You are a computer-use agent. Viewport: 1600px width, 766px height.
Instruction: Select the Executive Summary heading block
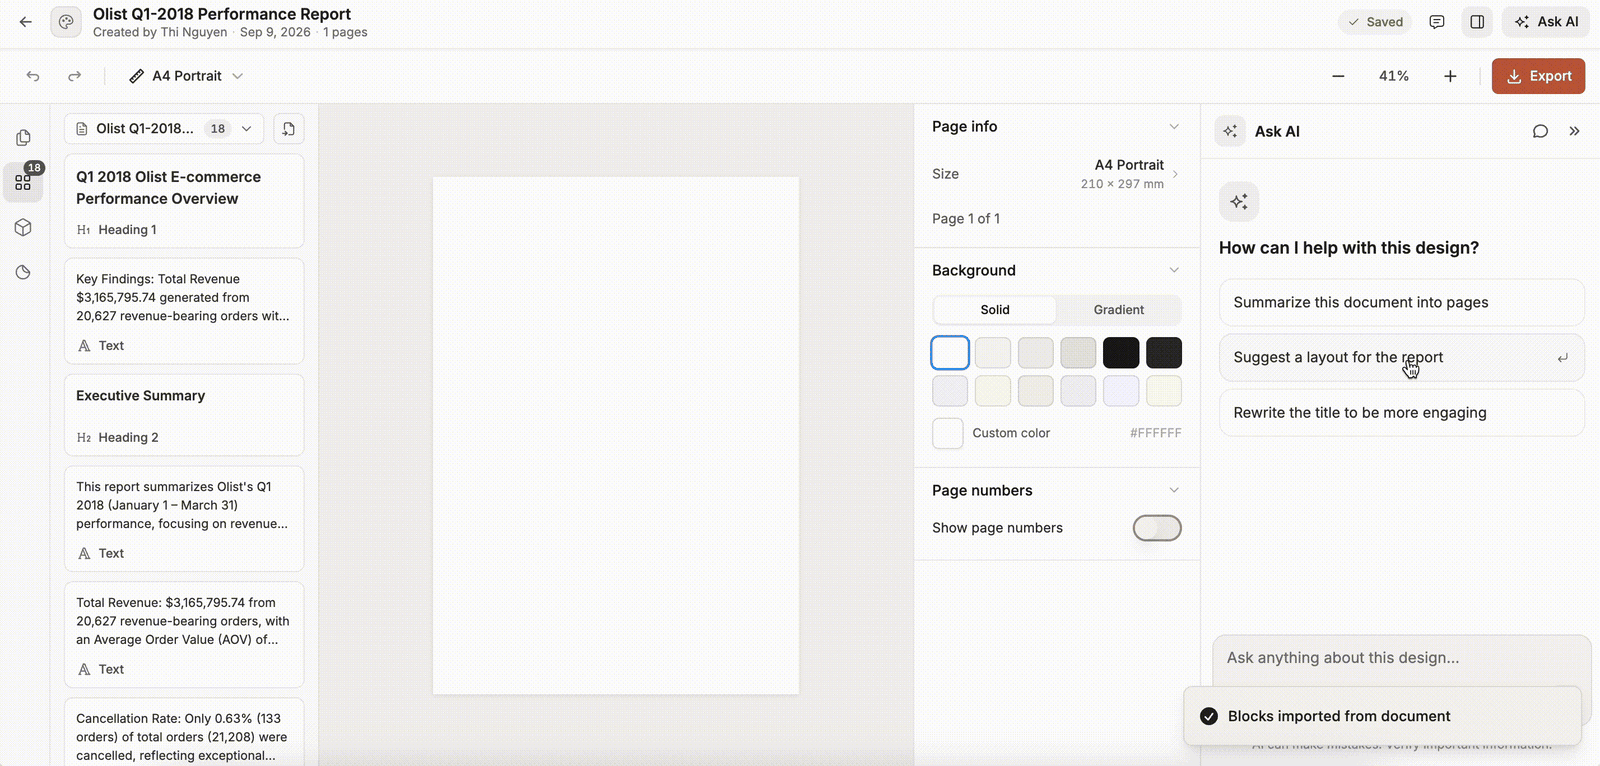pyautogui.click(x=184, y=415)
